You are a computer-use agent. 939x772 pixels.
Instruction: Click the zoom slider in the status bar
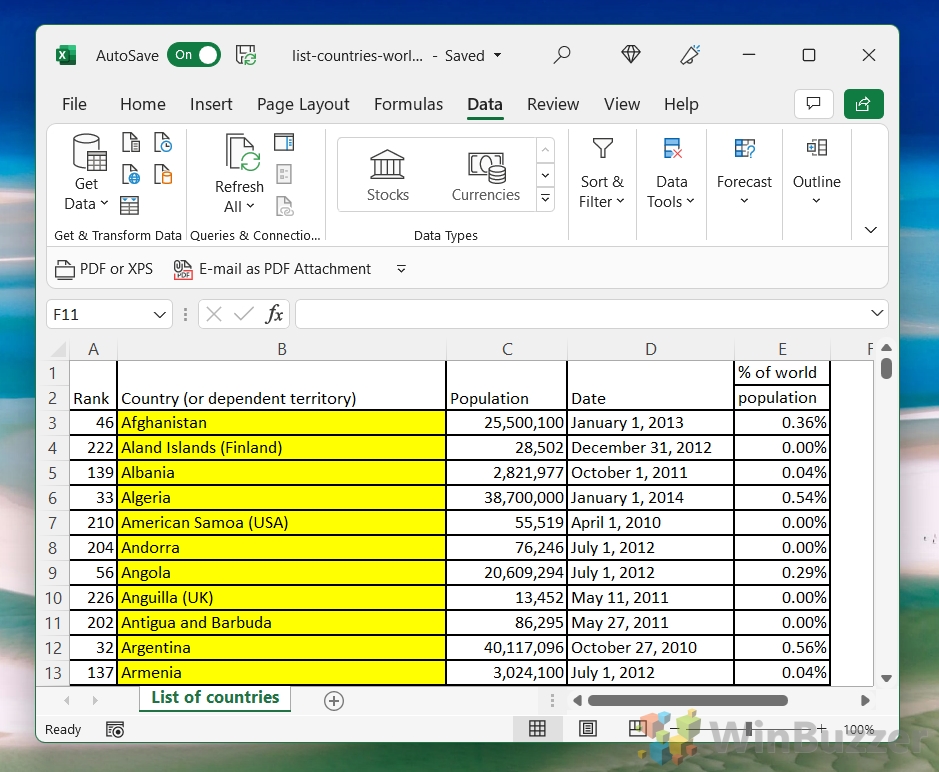[x=748, y=729]
